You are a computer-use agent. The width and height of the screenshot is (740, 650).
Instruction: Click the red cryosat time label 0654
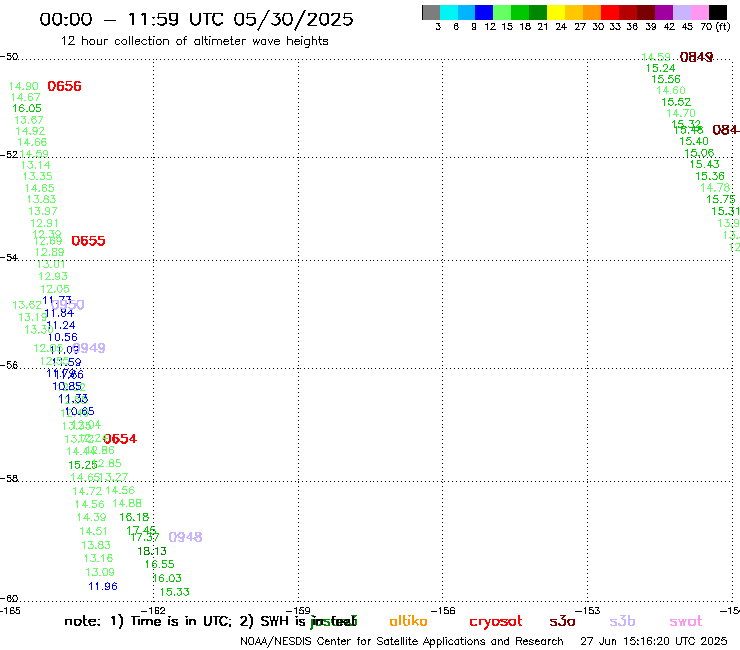pos(120,439)
